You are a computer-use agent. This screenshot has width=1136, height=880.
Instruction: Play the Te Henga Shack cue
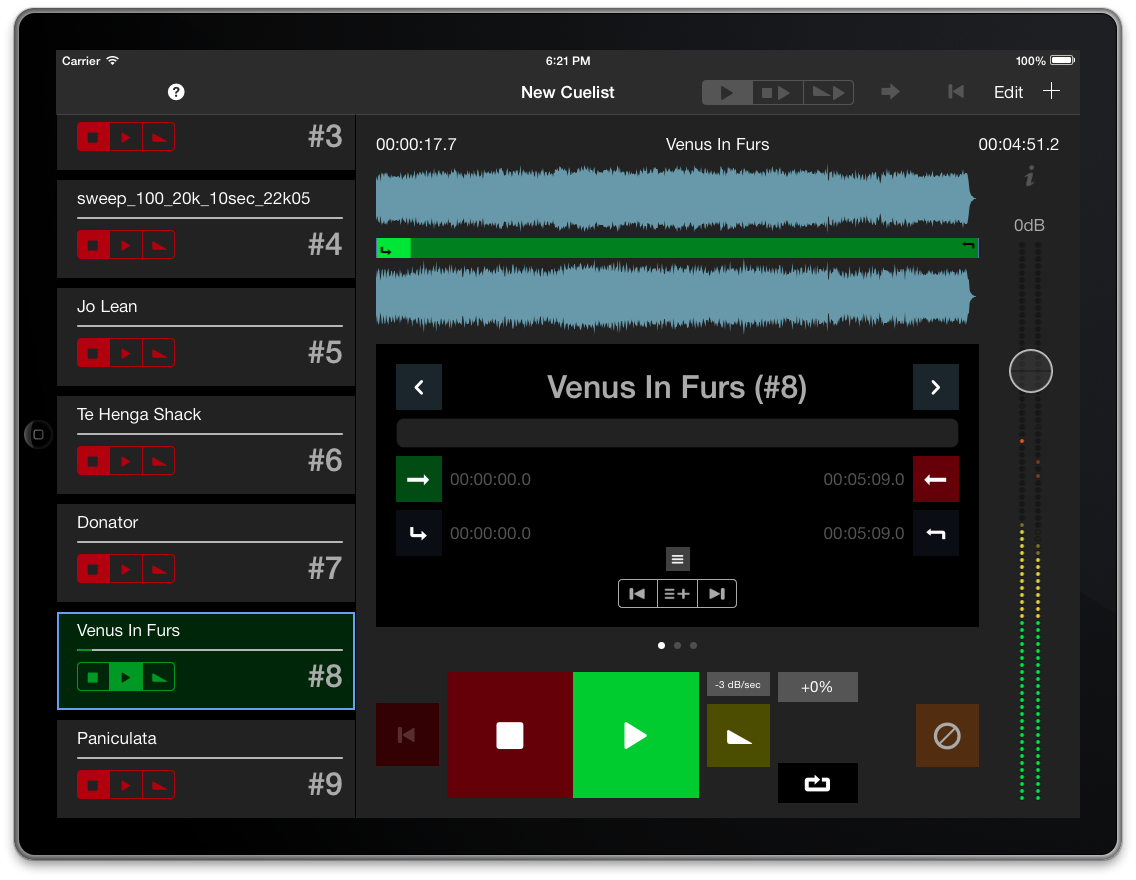coord(126,461)
